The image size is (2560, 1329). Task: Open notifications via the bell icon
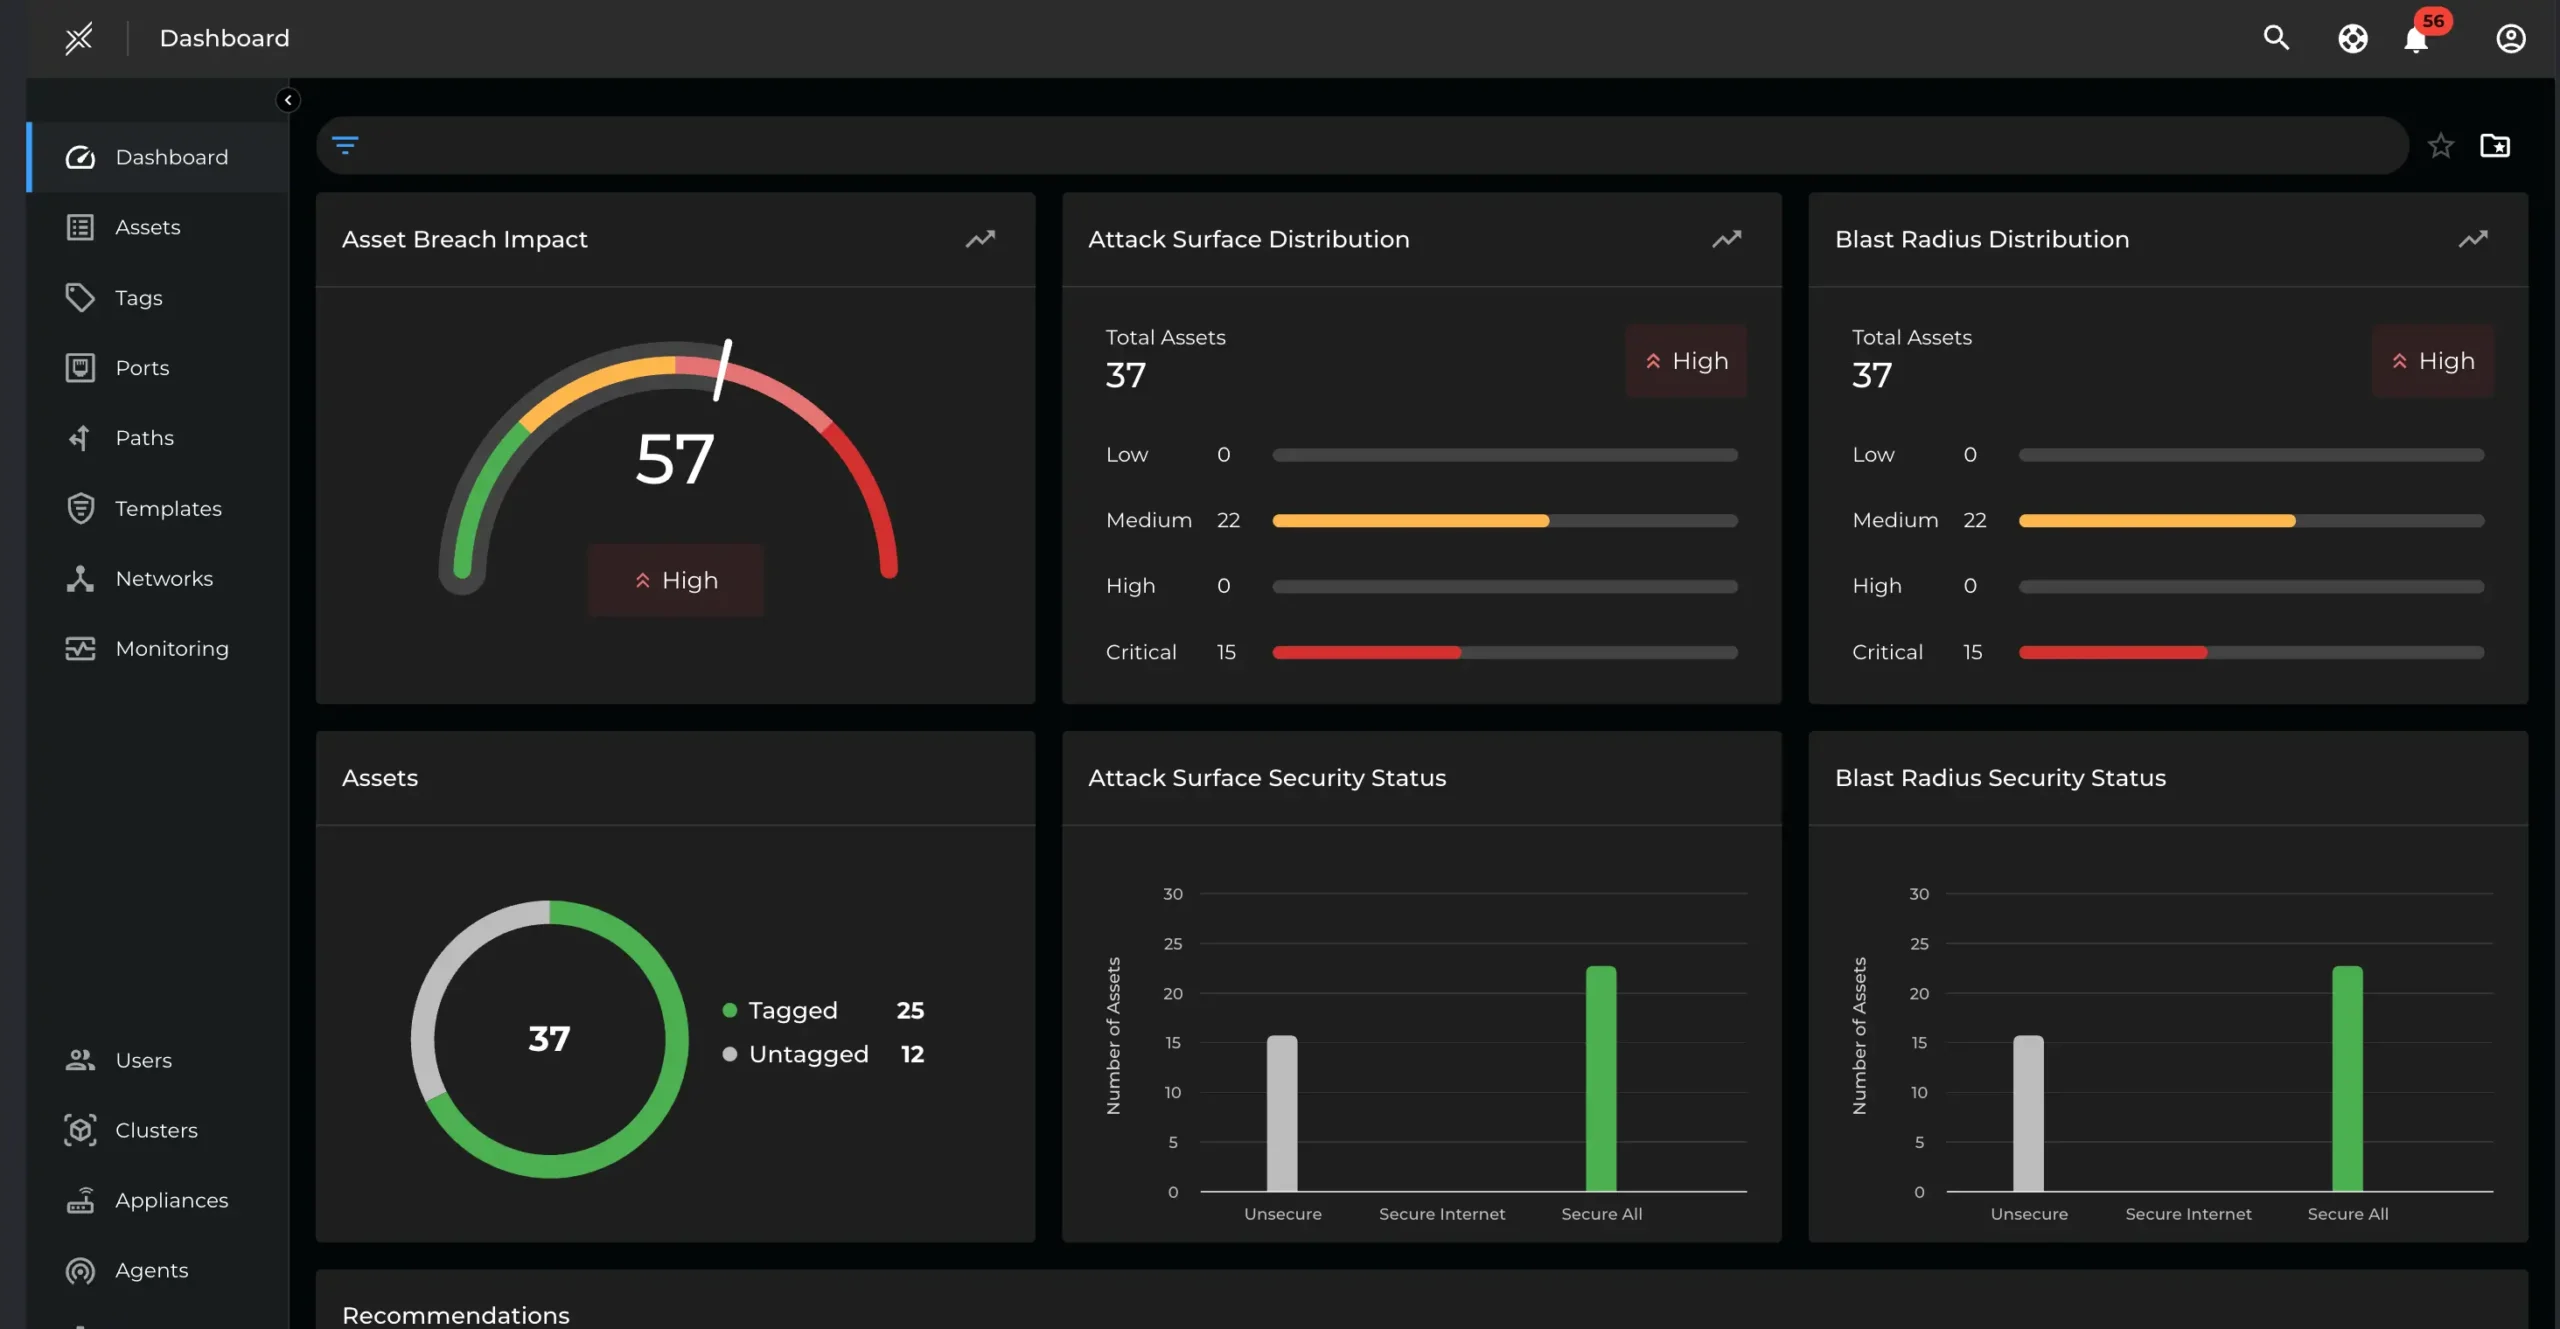[x=2414, y=40]
